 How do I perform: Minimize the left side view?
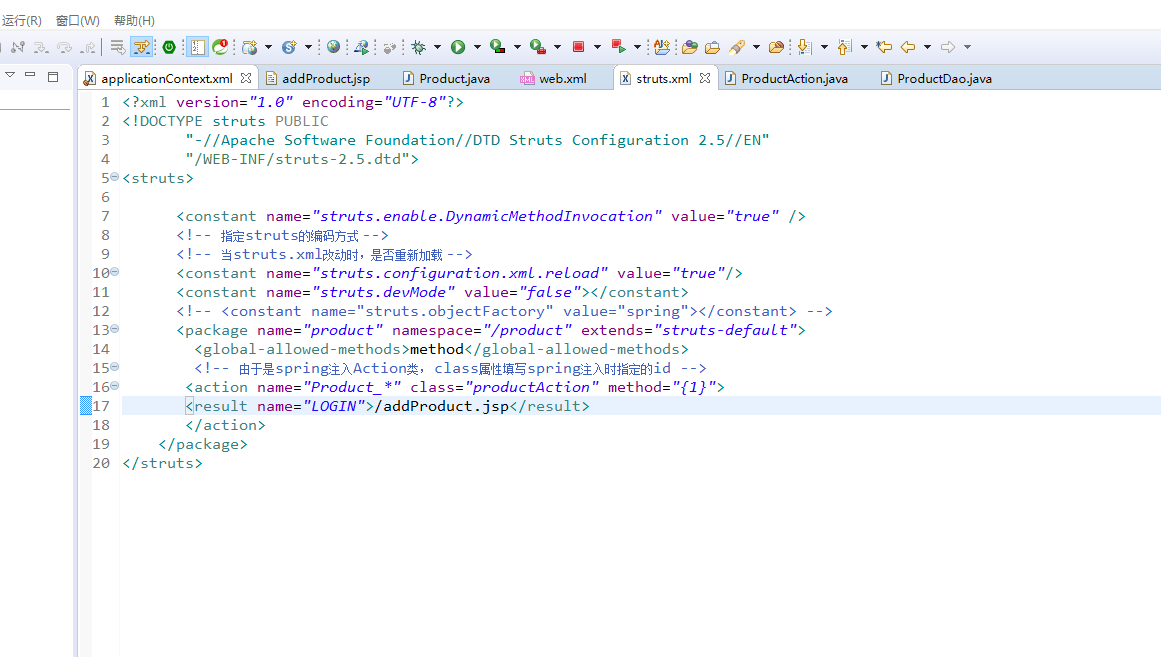[30, 75]
